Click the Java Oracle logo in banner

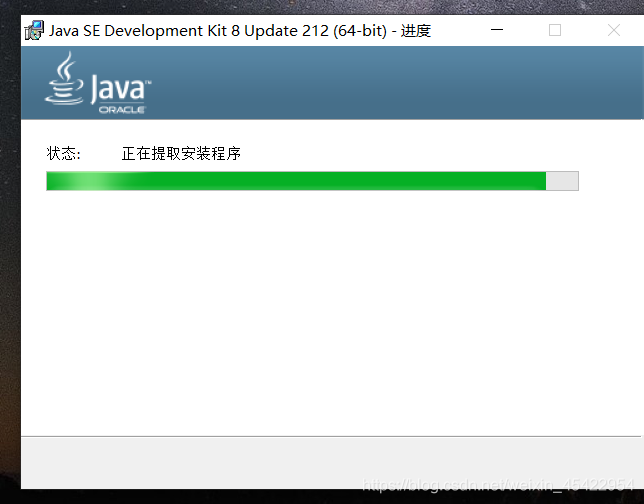[98, 83]
